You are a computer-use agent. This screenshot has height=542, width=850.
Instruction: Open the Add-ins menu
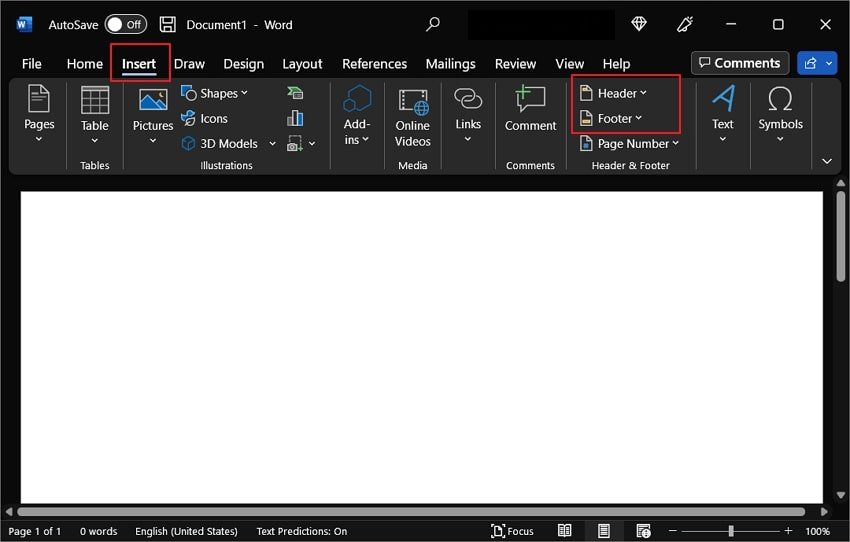pyautogui.click(x=357, y=115)
